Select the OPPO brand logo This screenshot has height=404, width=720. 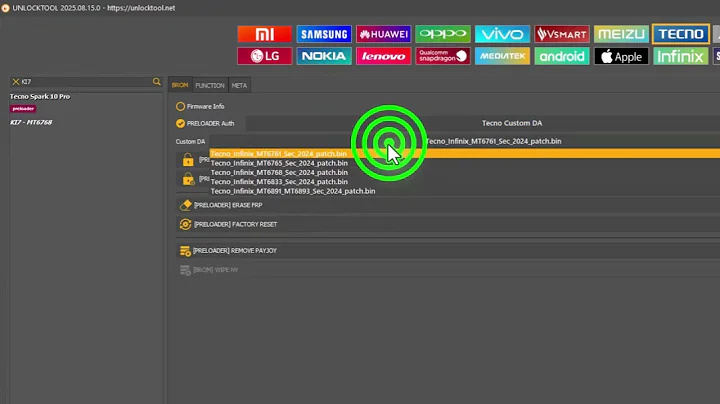[443, 34]
